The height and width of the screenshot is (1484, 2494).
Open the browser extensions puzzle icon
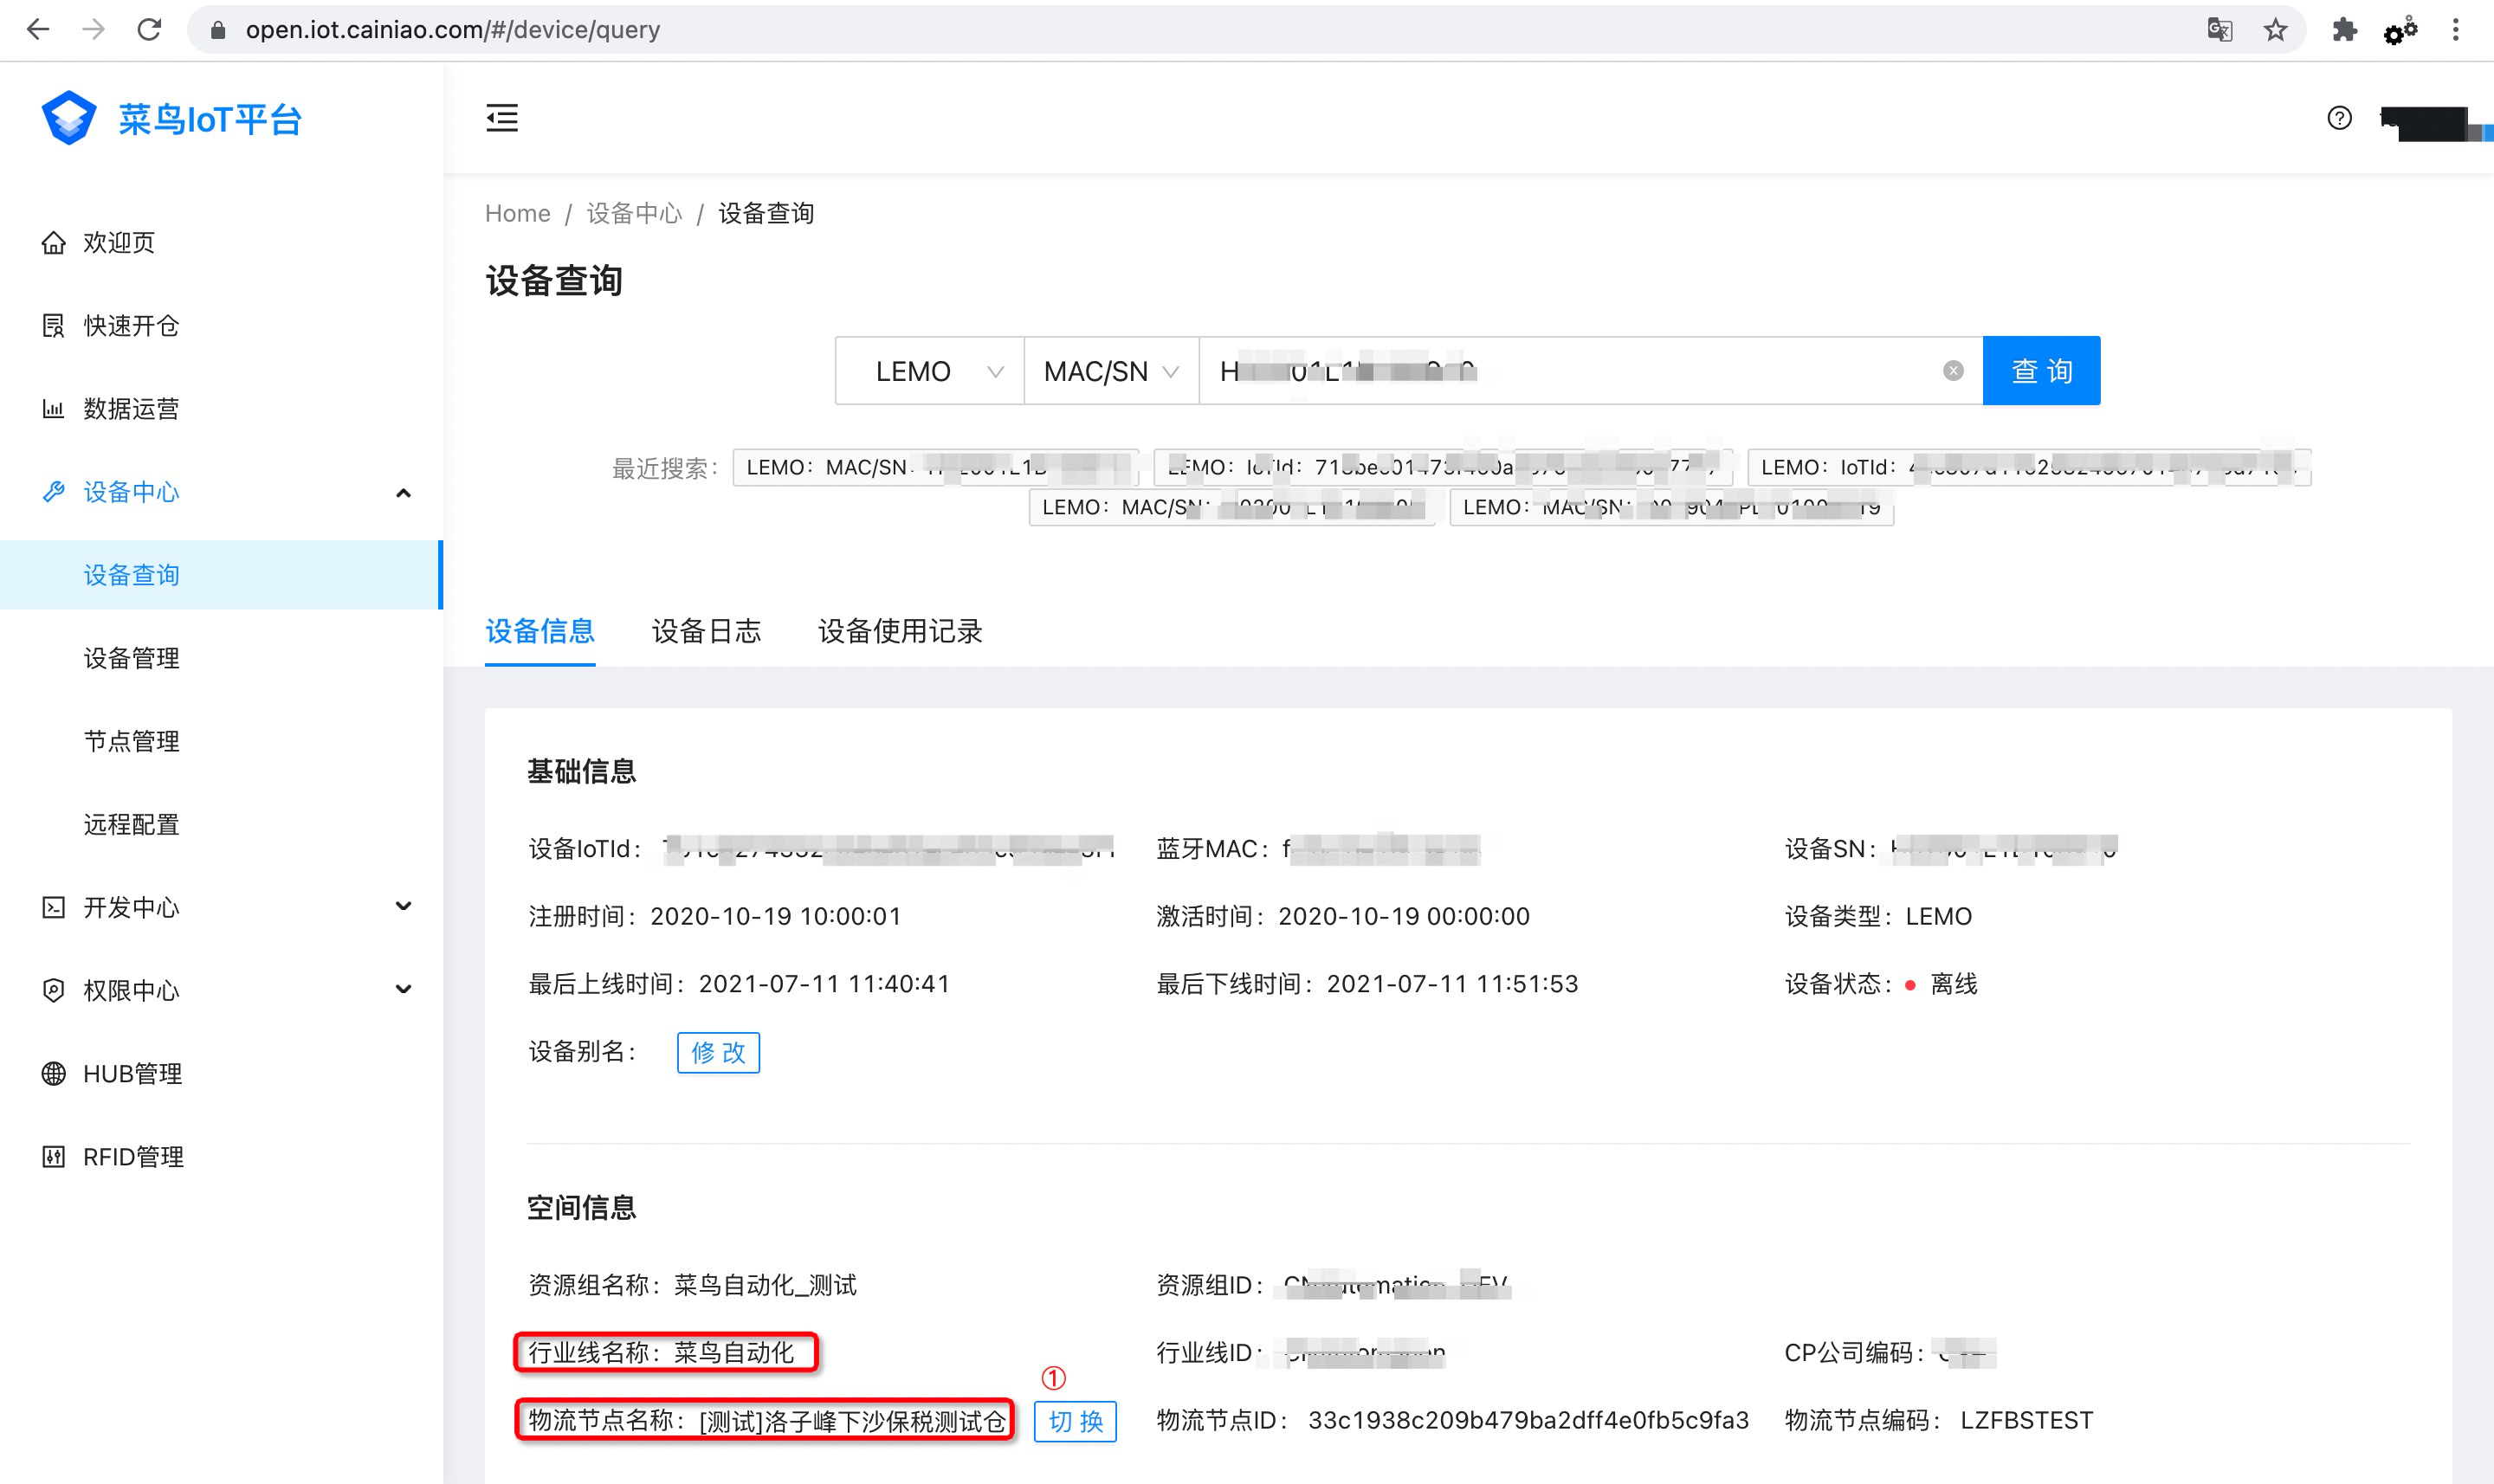point(2344,30)
